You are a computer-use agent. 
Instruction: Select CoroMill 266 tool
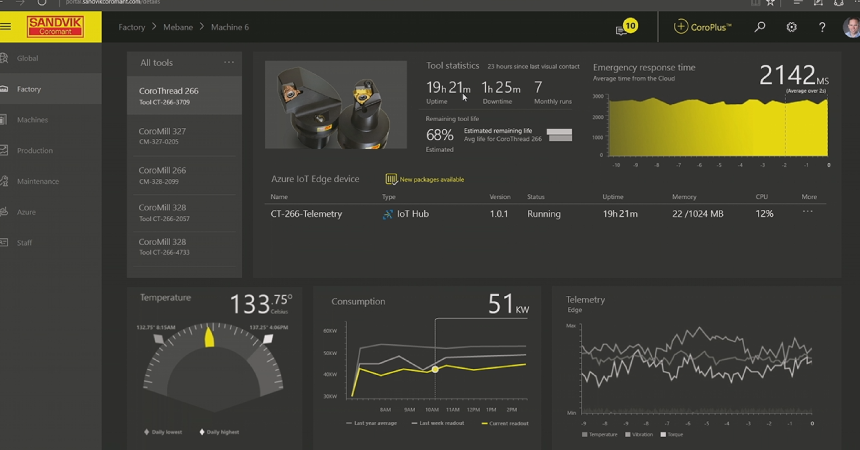184,175
